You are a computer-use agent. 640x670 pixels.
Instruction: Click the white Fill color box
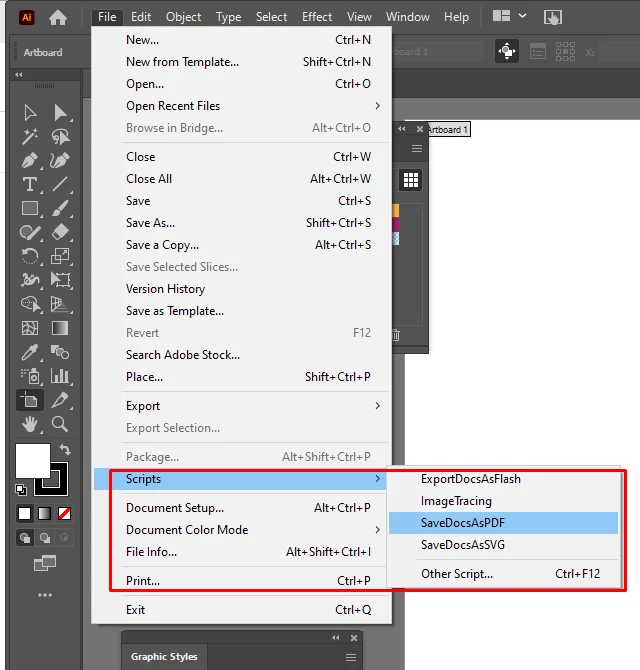[32, 461]
